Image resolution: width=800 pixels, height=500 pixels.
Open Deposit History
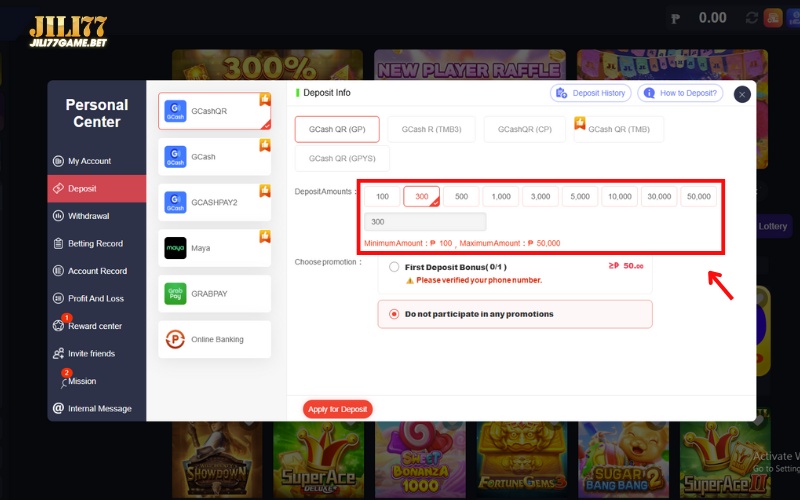[x=590, y=93]
